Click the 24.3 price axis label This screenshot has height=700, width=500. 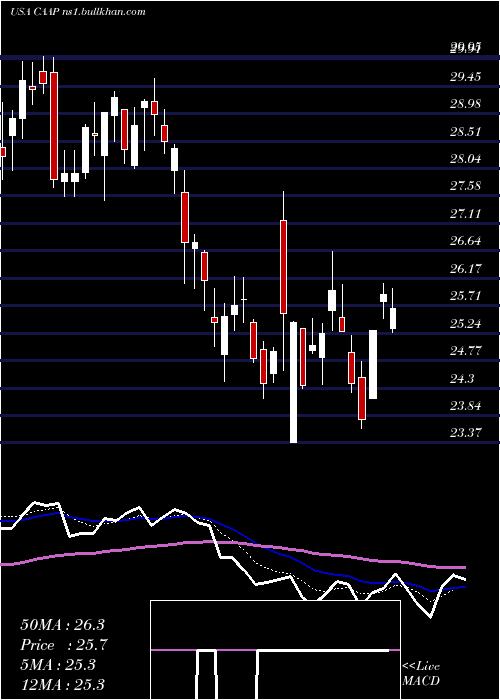(x=462, y=379)
